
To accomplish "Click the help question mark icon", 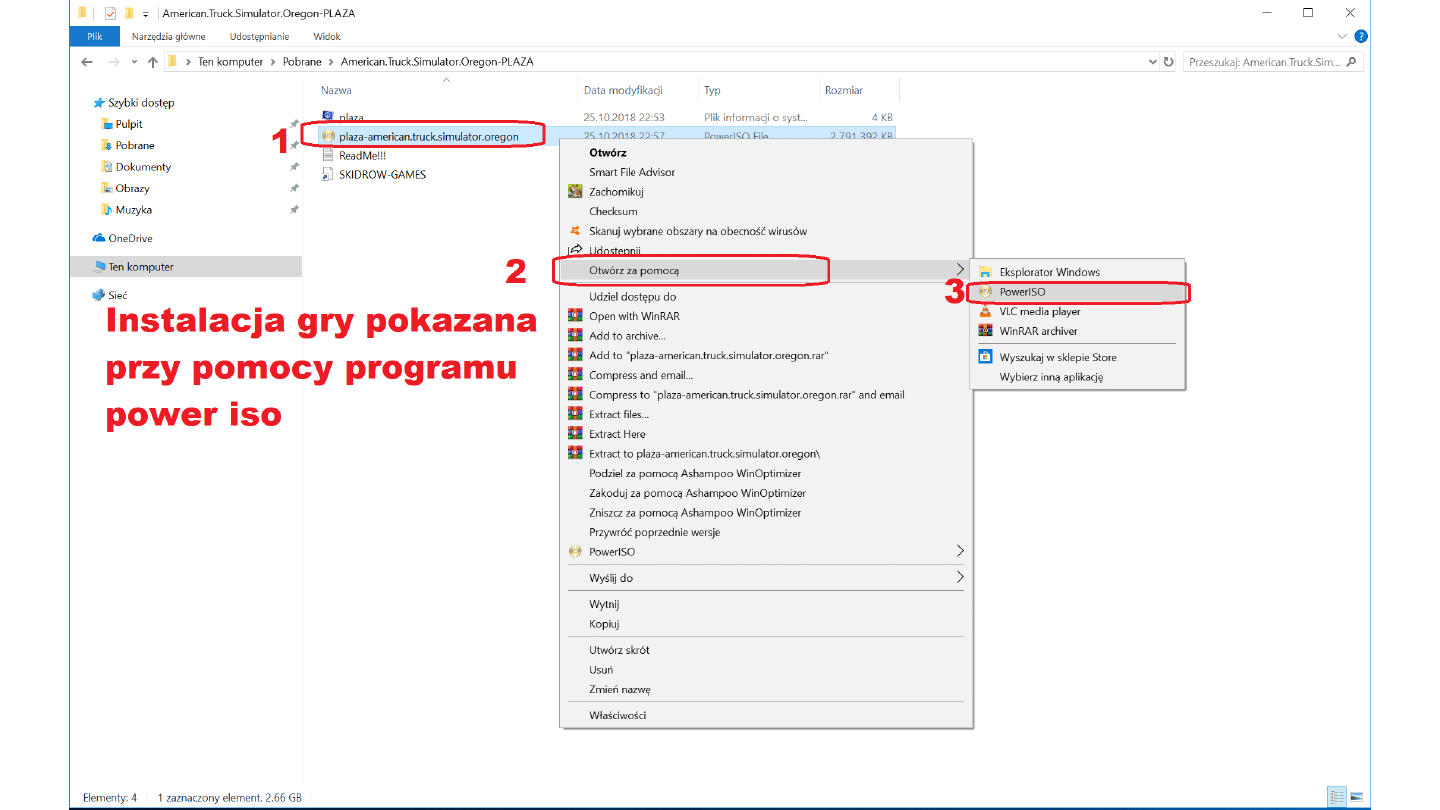I will (x=1361, y=36).
